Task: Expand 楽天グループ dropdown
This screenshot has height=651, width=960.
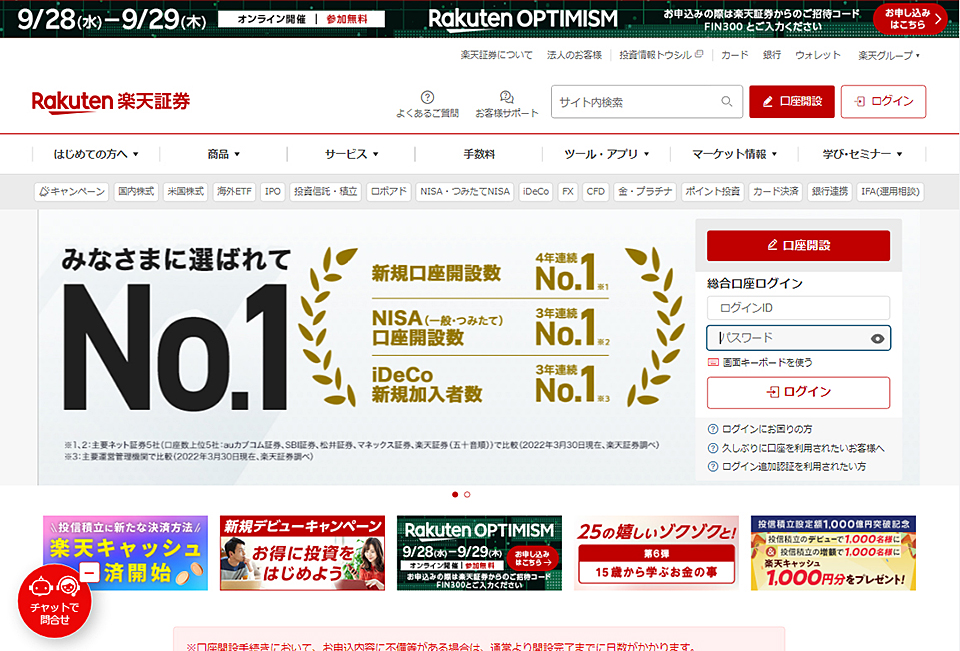Action: click(888, 55)
